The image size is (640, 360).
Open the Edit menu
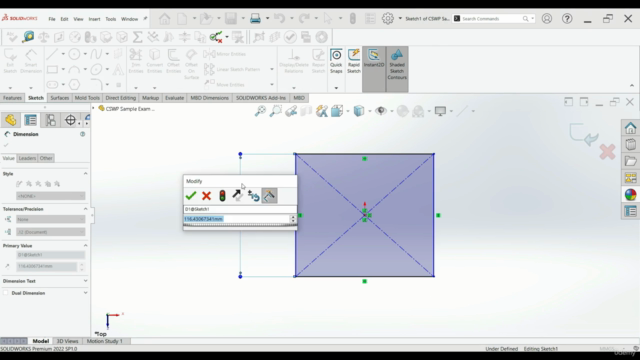point(64,19)
